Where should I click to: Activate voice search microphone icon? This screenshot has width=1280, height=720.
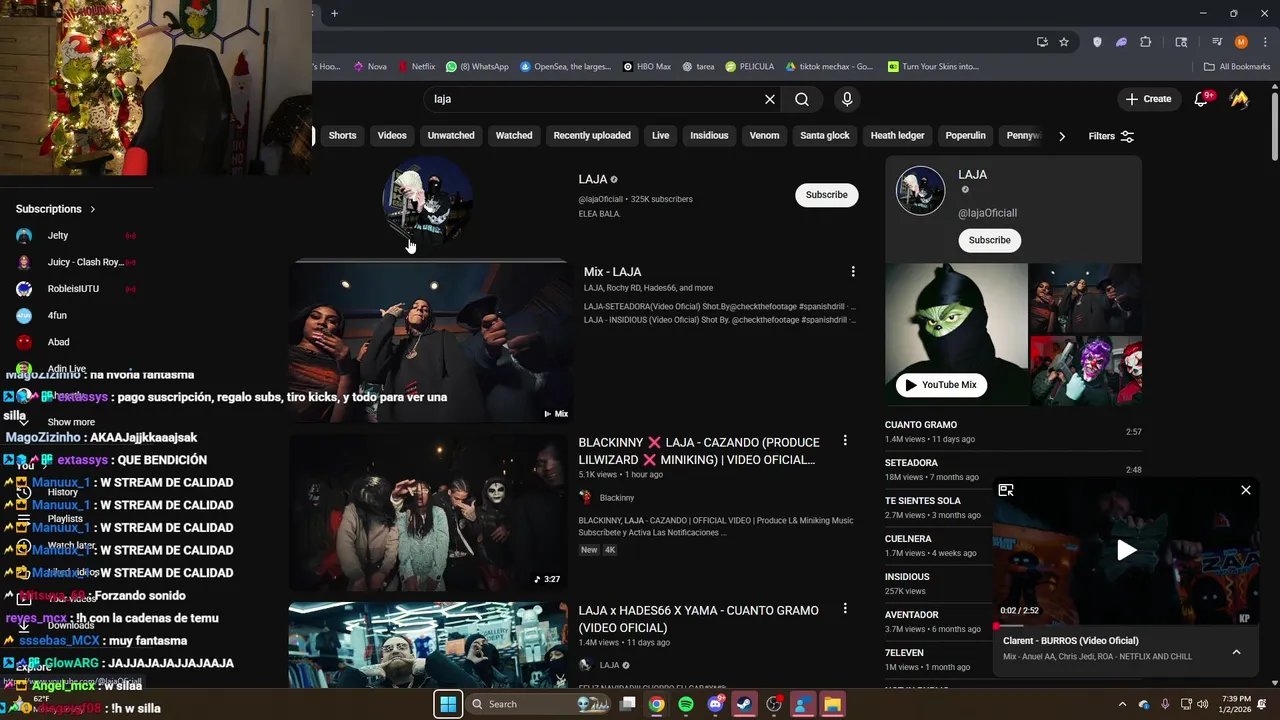pyautogui.click(x=847, y=99)
